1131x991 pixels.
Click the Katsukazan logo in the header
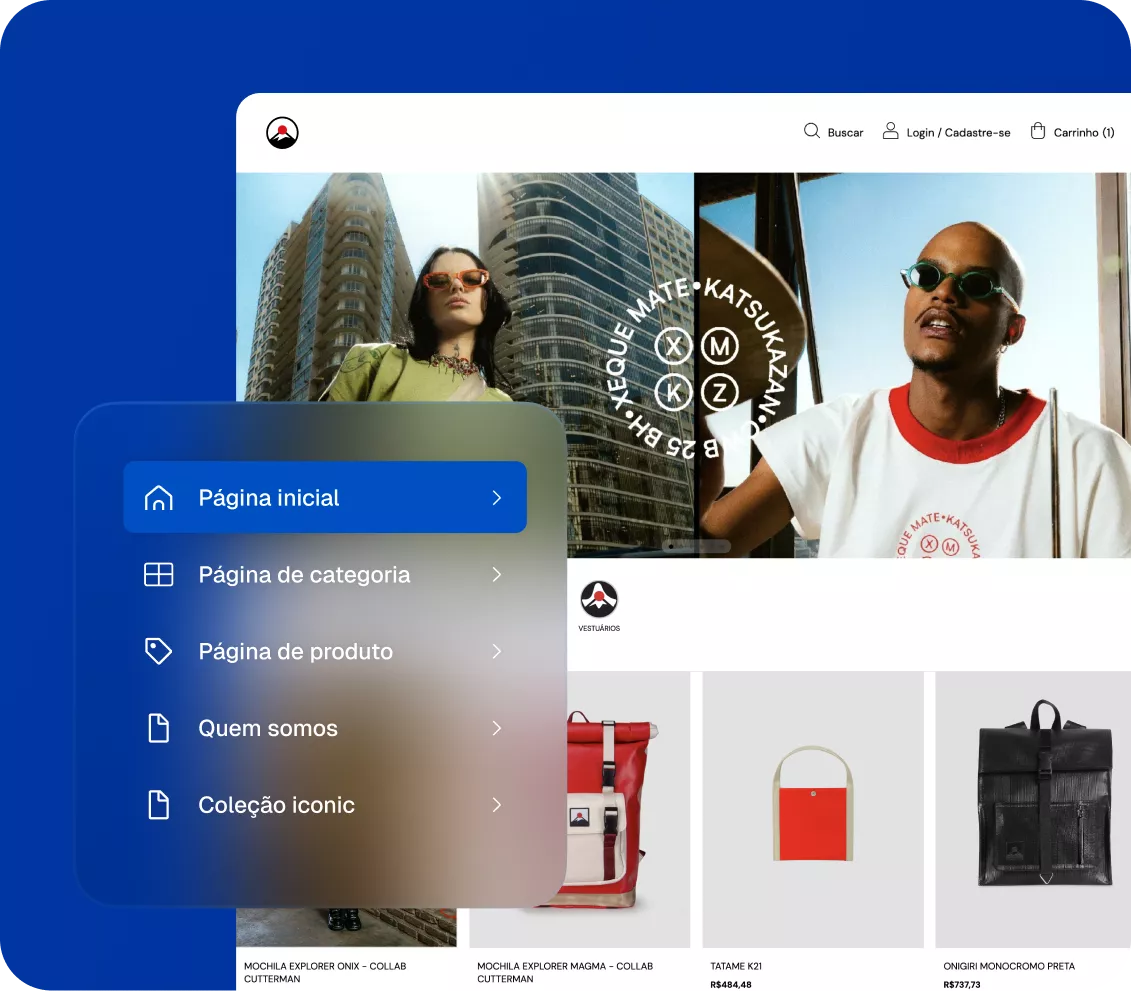pyautogui.click(x=281, y=131)
